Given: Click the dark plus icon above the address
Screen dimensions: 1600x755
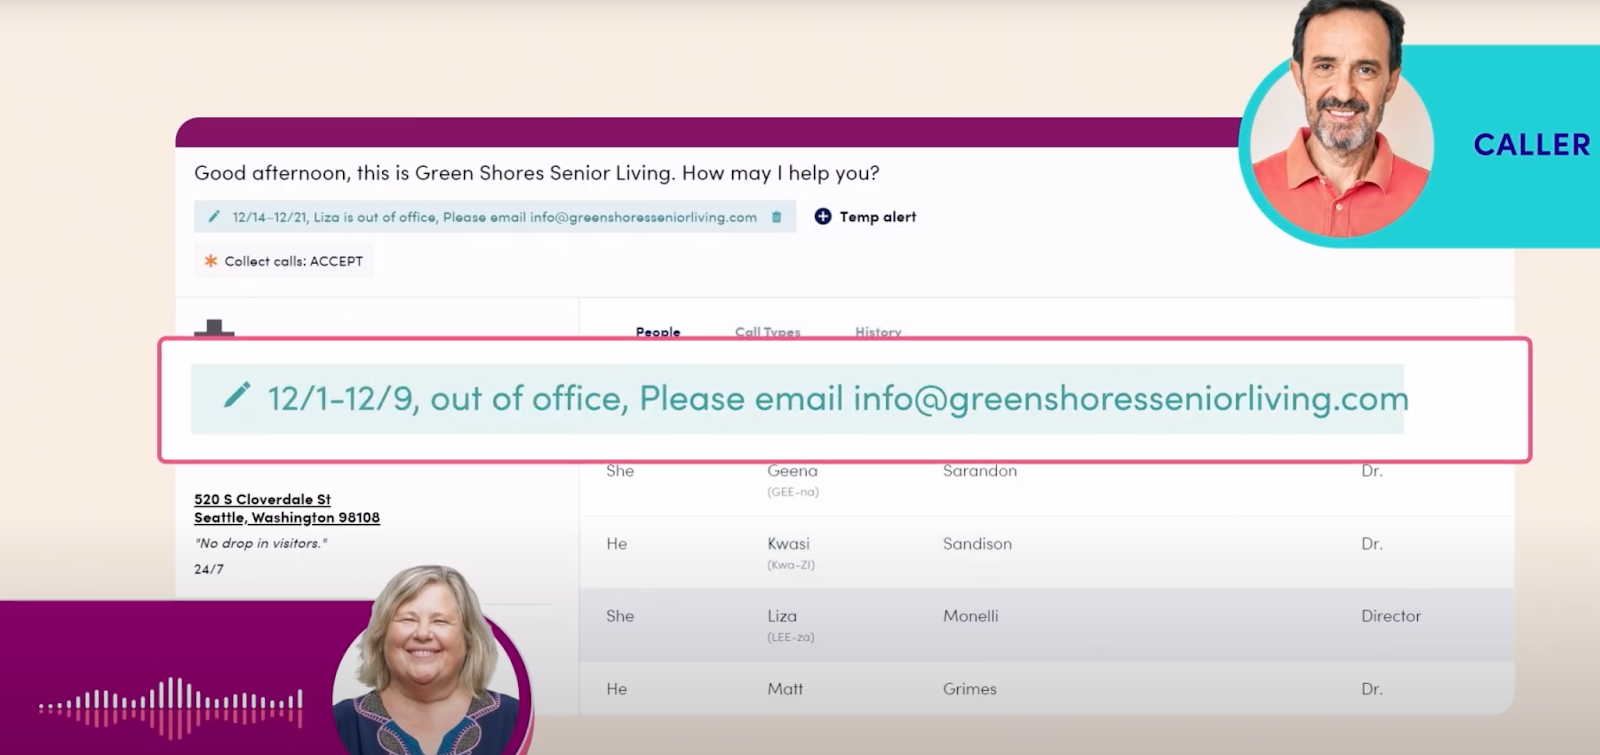Looking at the screenshot, I should (x=213, y=328).
